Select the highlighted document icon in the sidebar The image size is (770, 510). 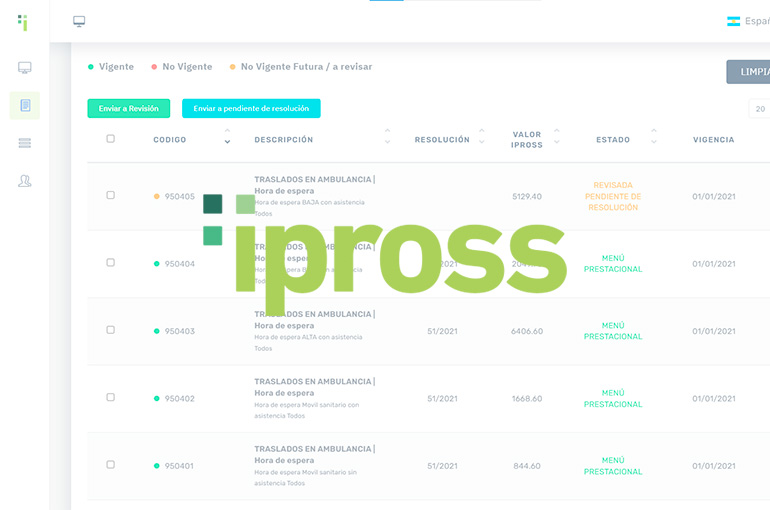25,105
